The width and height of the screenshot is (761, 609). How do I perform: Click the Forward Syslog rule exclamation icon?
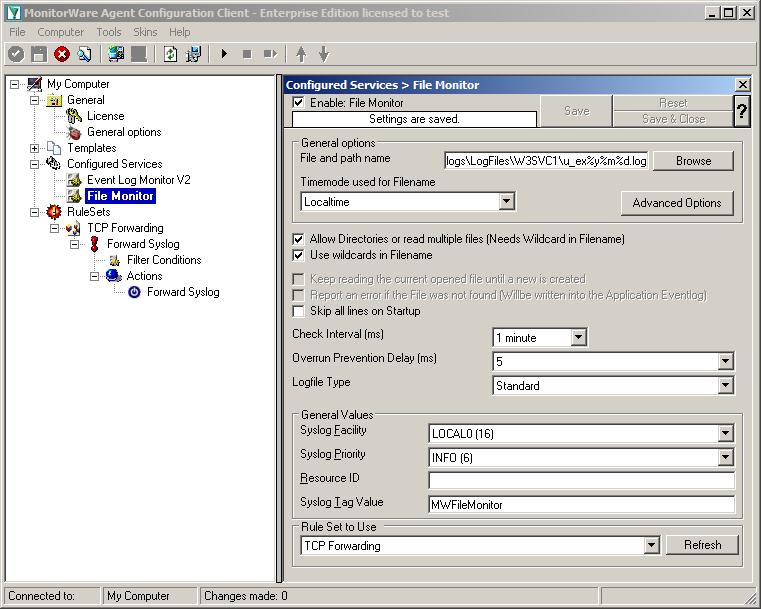coord(94,244)
